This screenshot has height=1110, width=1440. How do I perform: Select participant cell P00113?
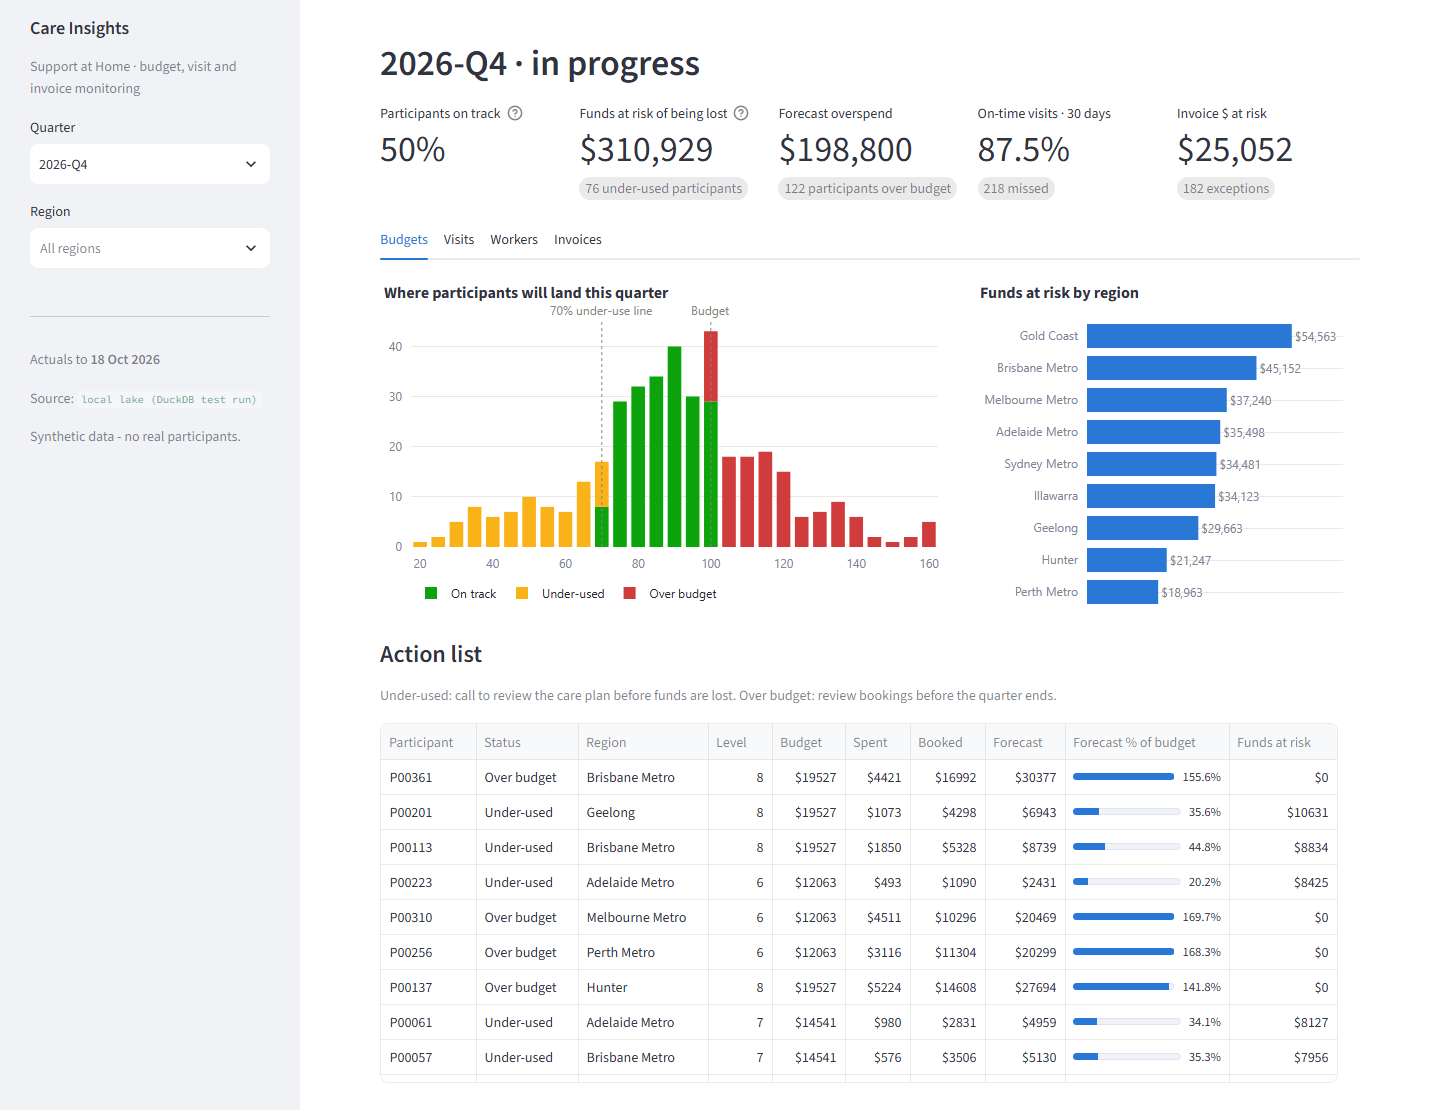coord(429,847)
